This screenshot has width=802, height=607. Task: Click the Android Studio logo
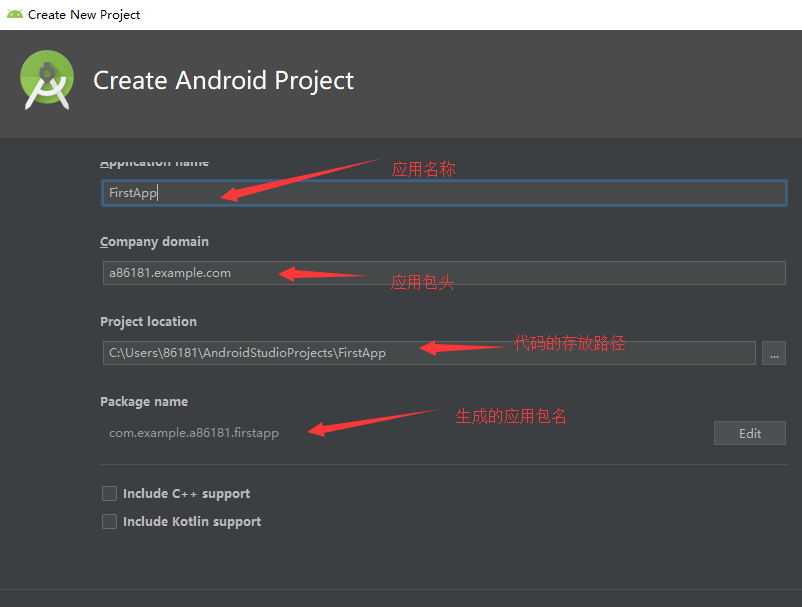(47, 80)
